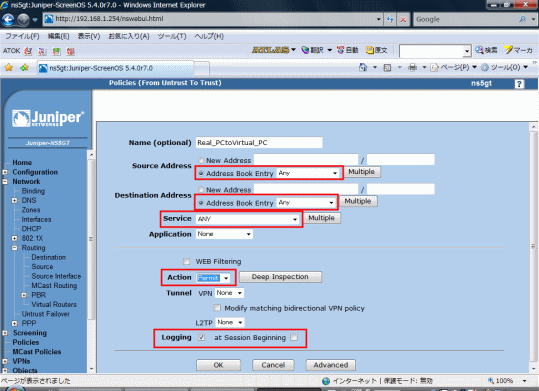Click the OK button
The image size is (539, 391).
point(219,365)
